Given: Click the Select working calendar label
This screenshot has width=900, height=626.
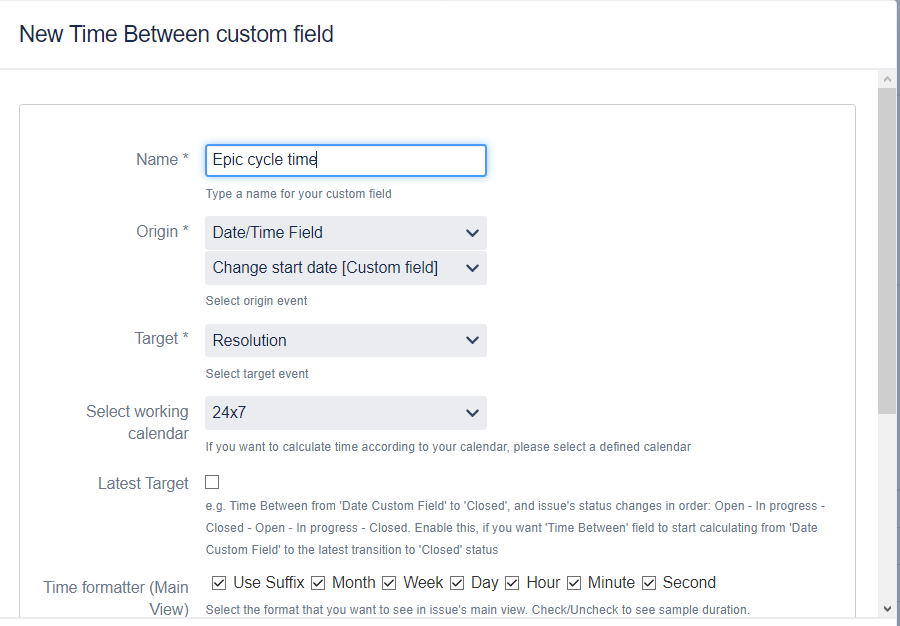Looking at the screenshot, I should 137,422.
